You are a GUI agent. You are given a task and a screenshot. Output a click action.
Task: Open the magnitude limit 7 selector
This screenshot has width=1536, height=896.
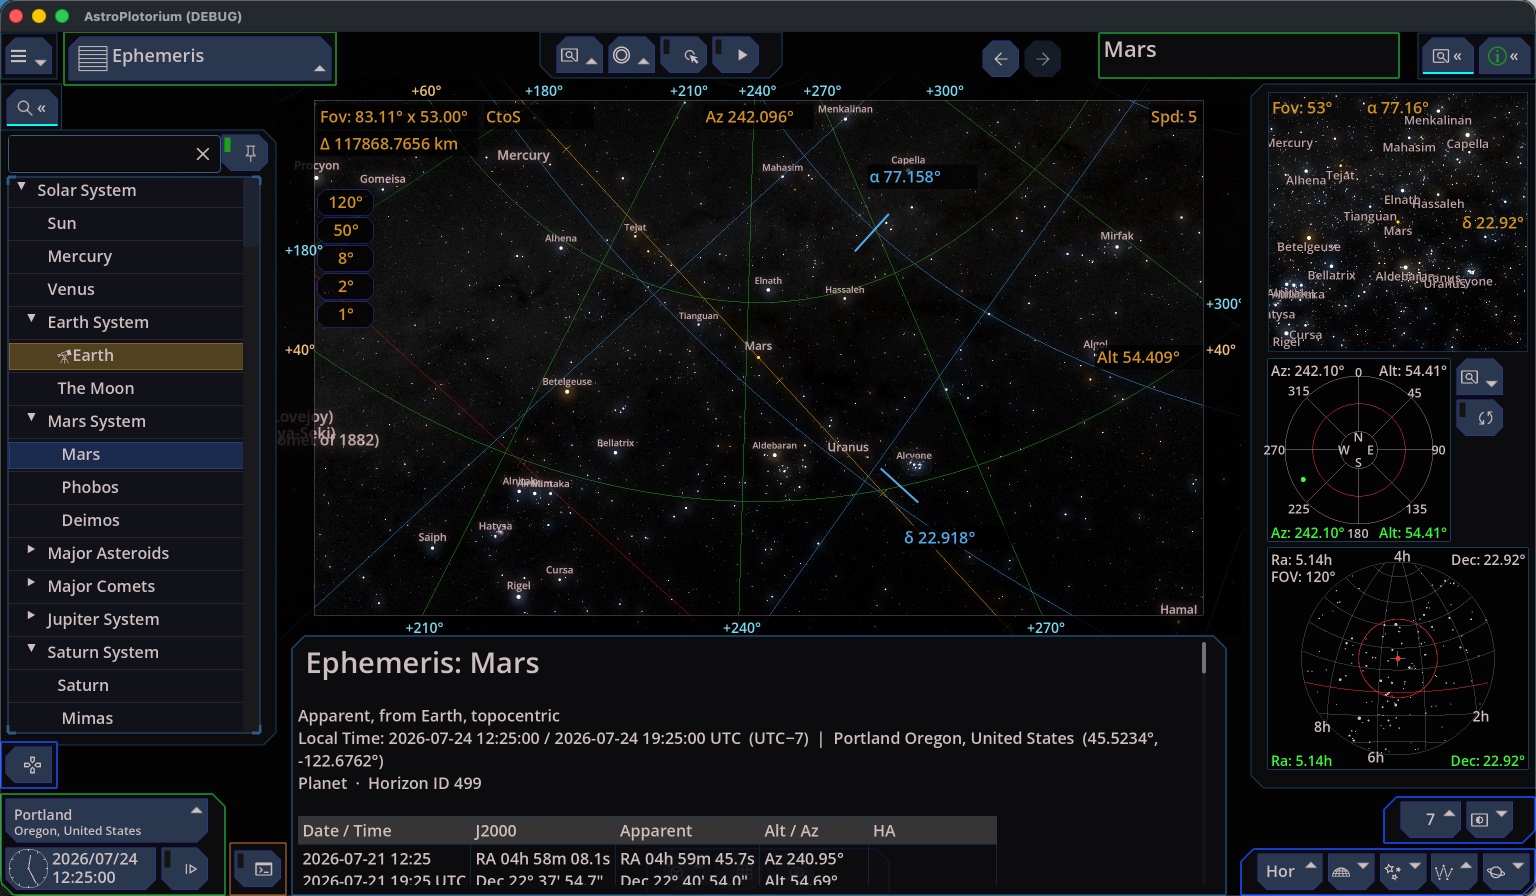pos(1432,819)
